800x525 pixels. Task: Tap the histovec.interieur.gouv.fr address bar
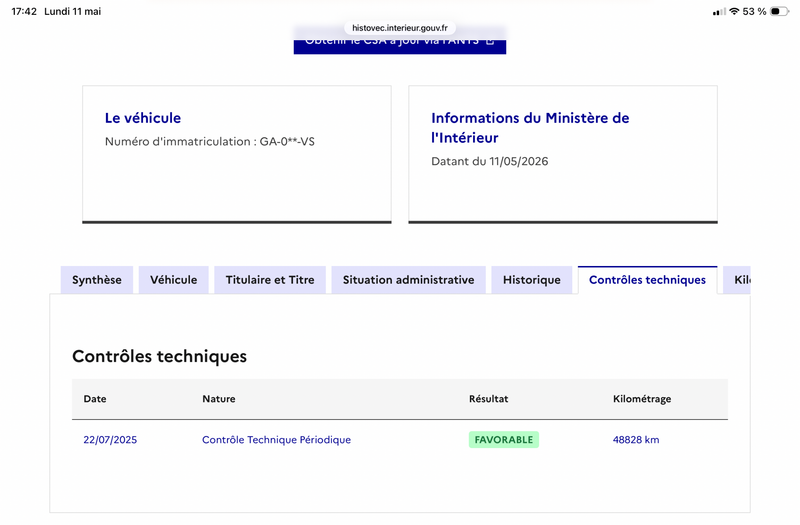[399, 28]
